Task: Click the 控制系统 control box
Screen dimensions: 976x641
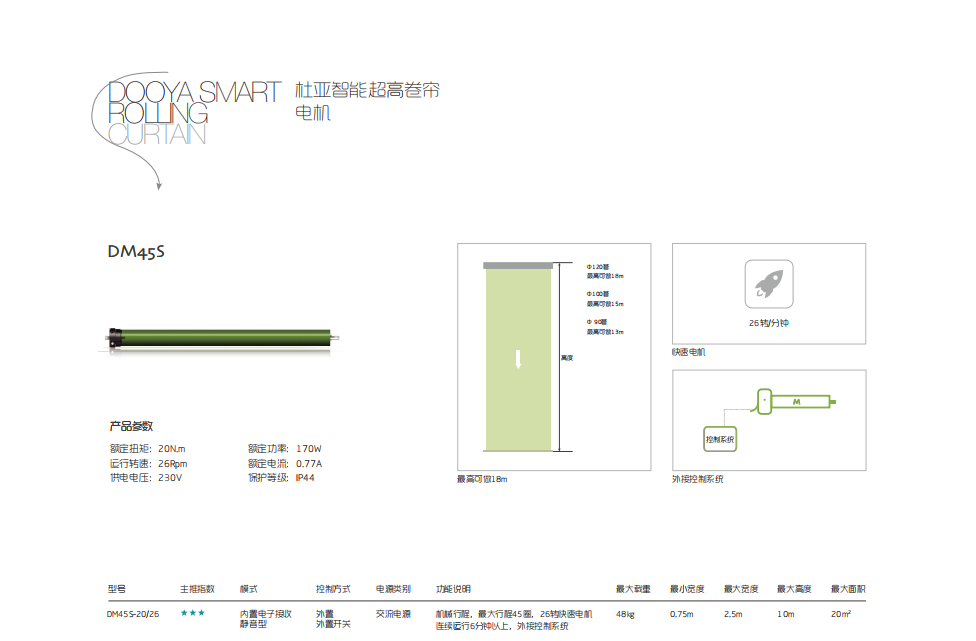Action: tap(720, 439)
